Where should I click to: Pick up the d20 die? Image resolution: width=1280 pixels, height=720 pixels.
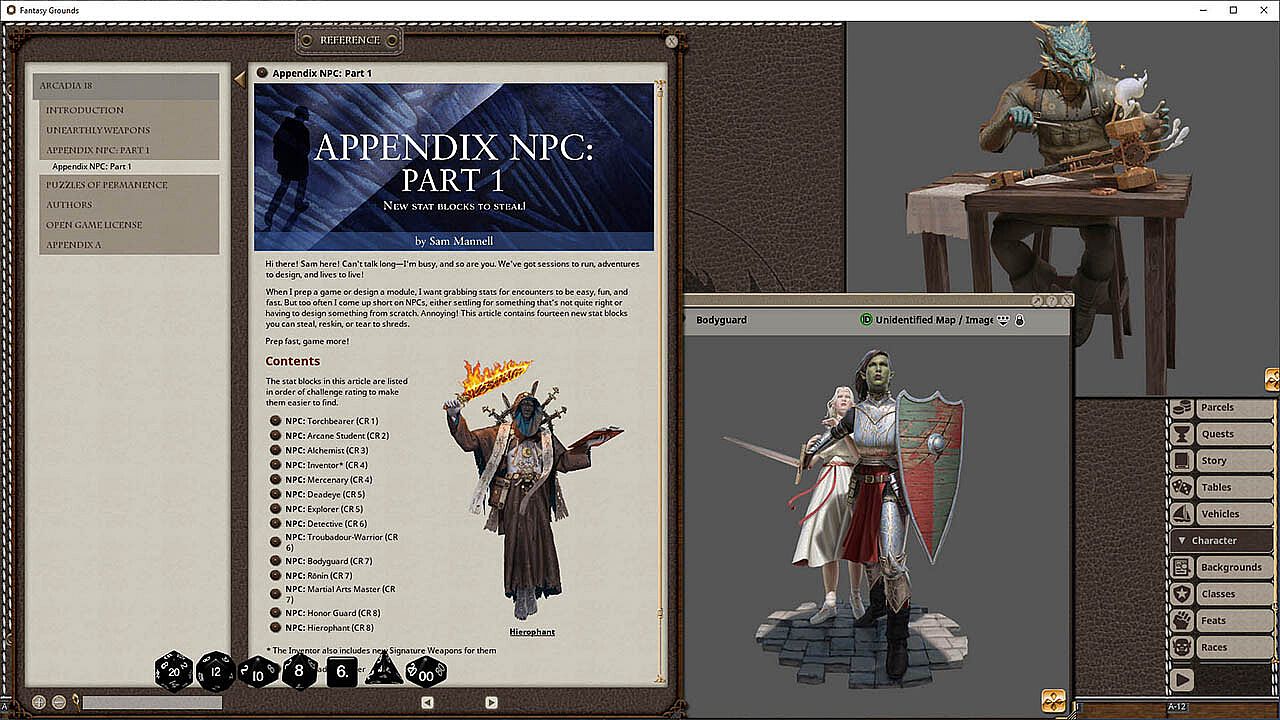point(174,671)
